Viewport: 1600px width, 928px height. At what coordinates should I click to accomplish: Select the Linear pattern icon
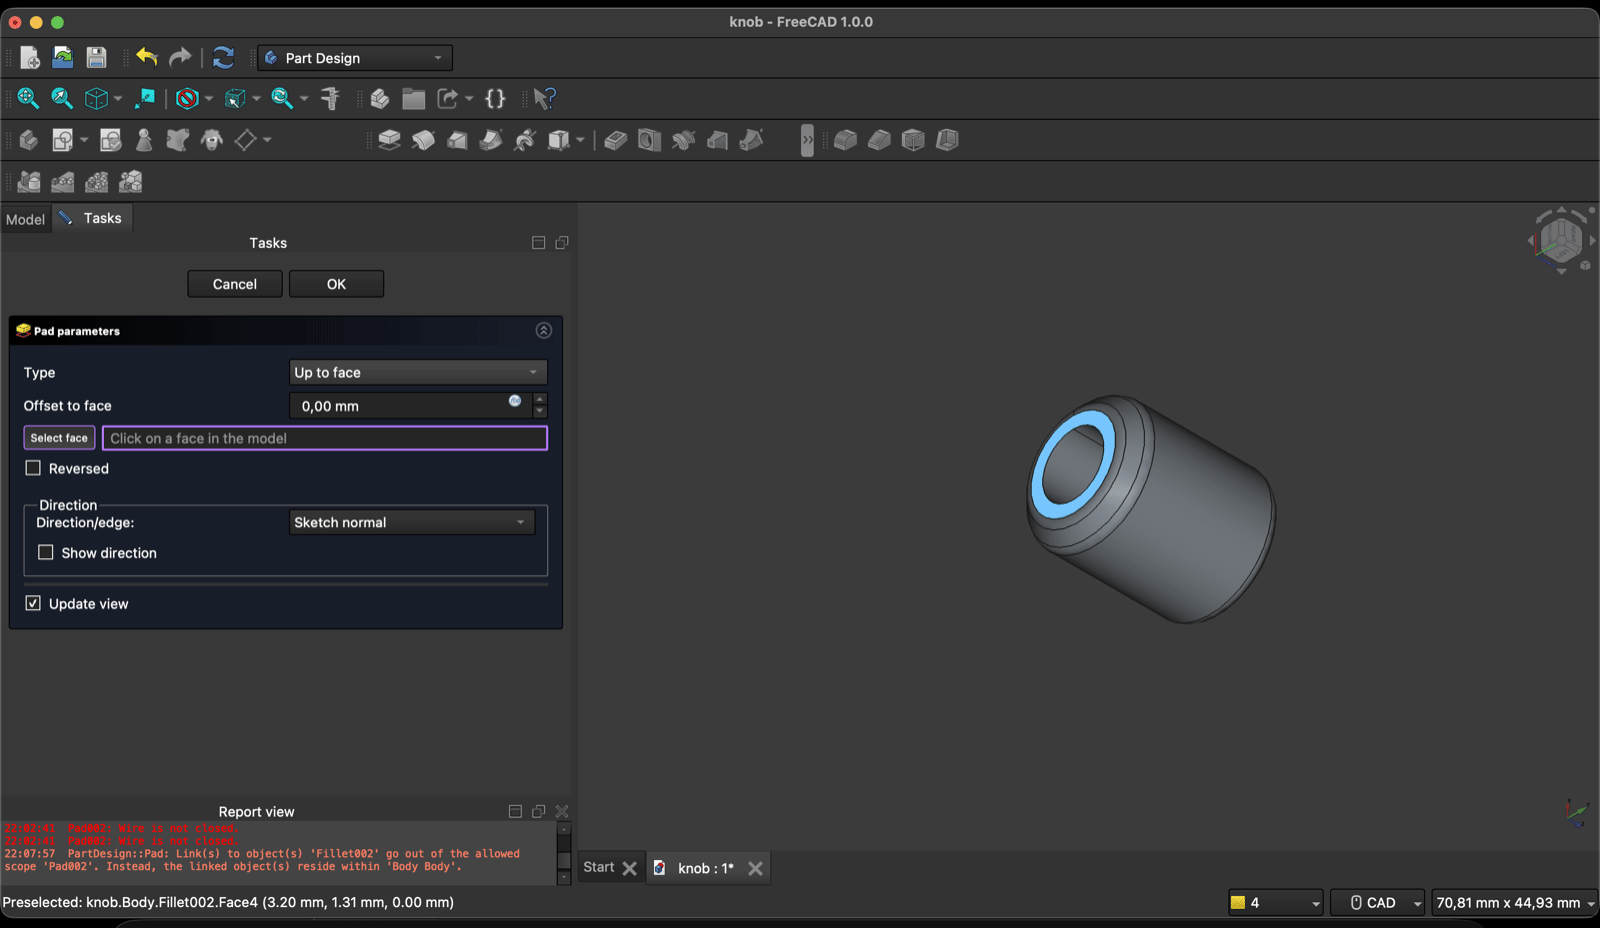tap(63, 181)
